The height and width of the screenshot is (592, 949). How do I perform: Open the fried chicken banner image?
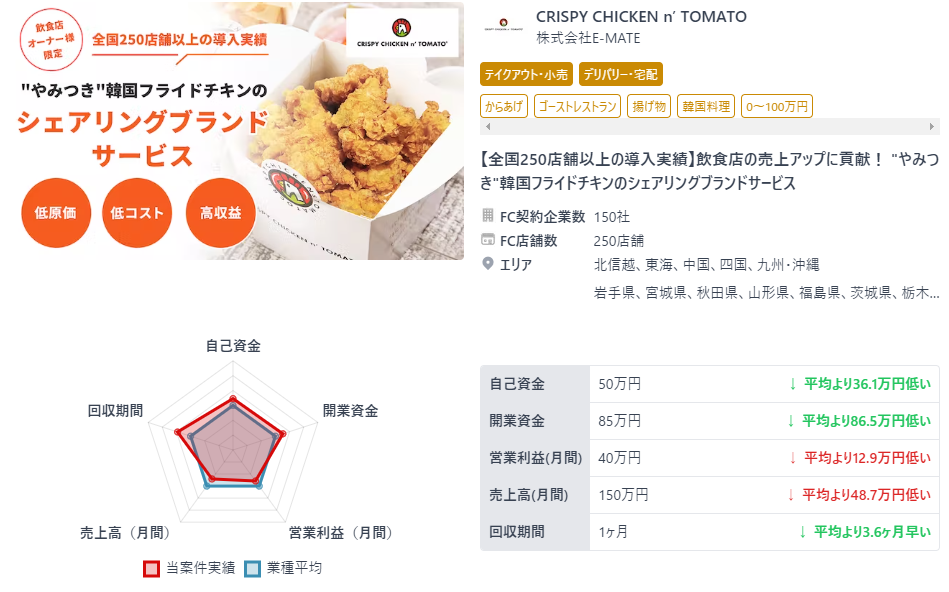click(232, 131)
